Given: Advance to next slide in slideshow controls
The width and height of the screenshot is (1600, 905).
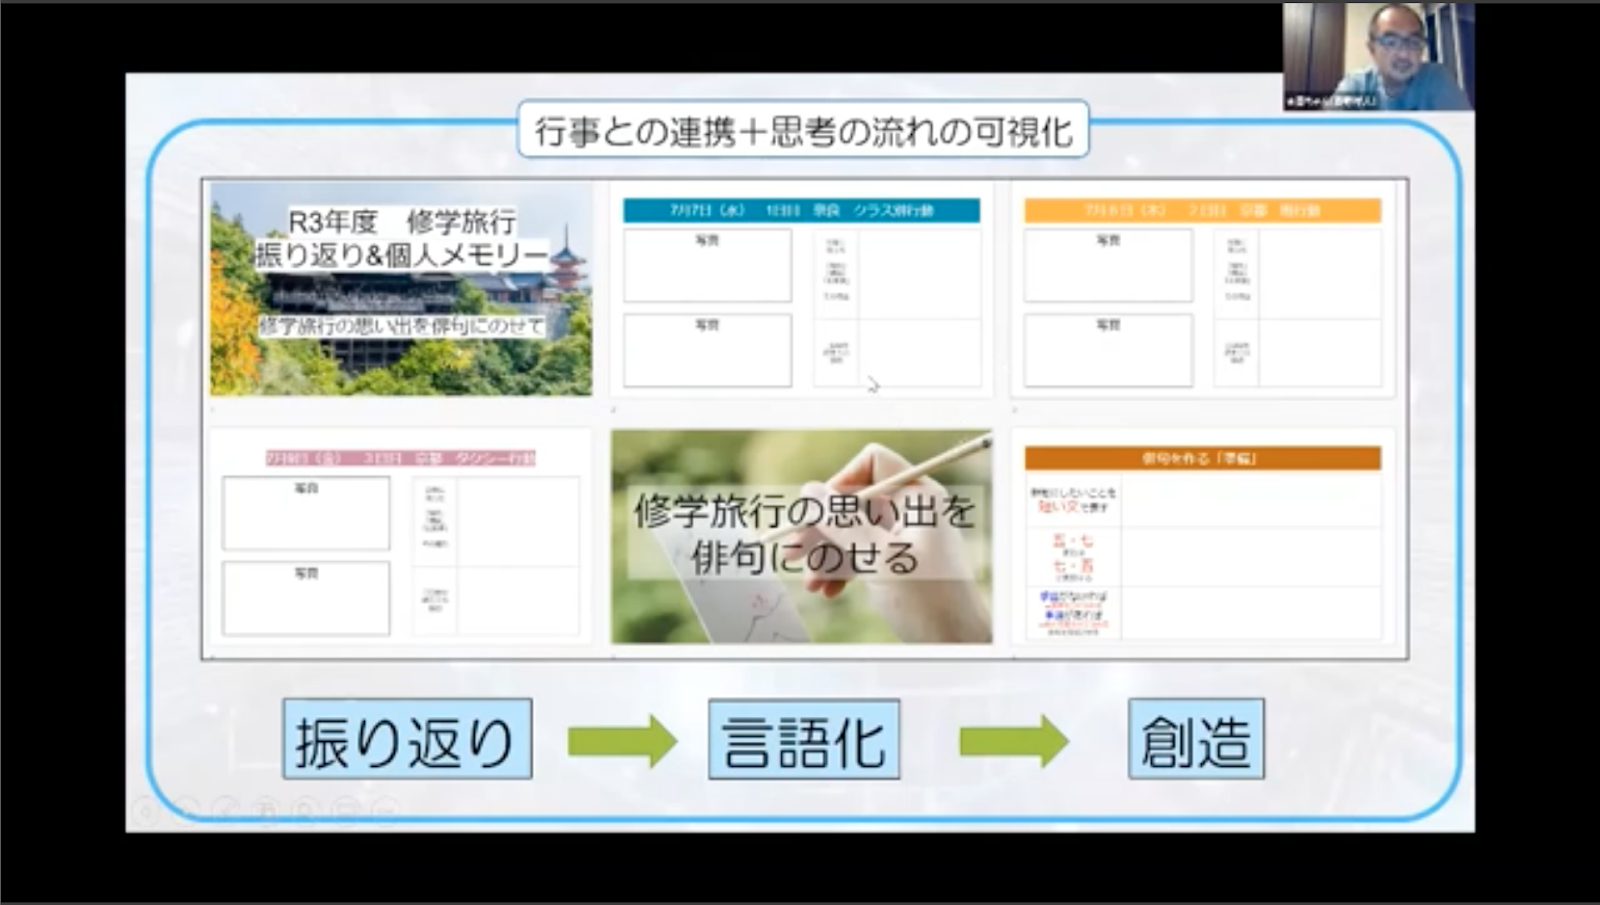Looking at the screenshot, I should pos(185,811).
